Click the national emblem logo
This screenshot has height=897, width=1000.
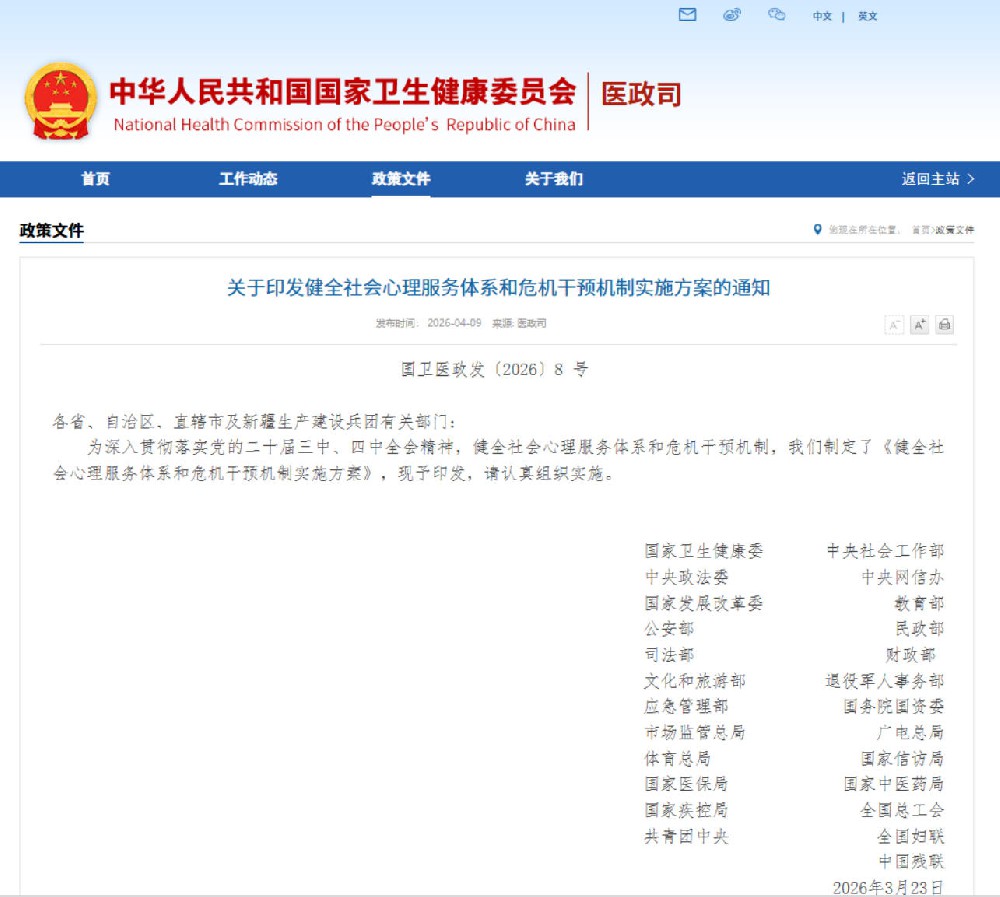click(59, 100)
